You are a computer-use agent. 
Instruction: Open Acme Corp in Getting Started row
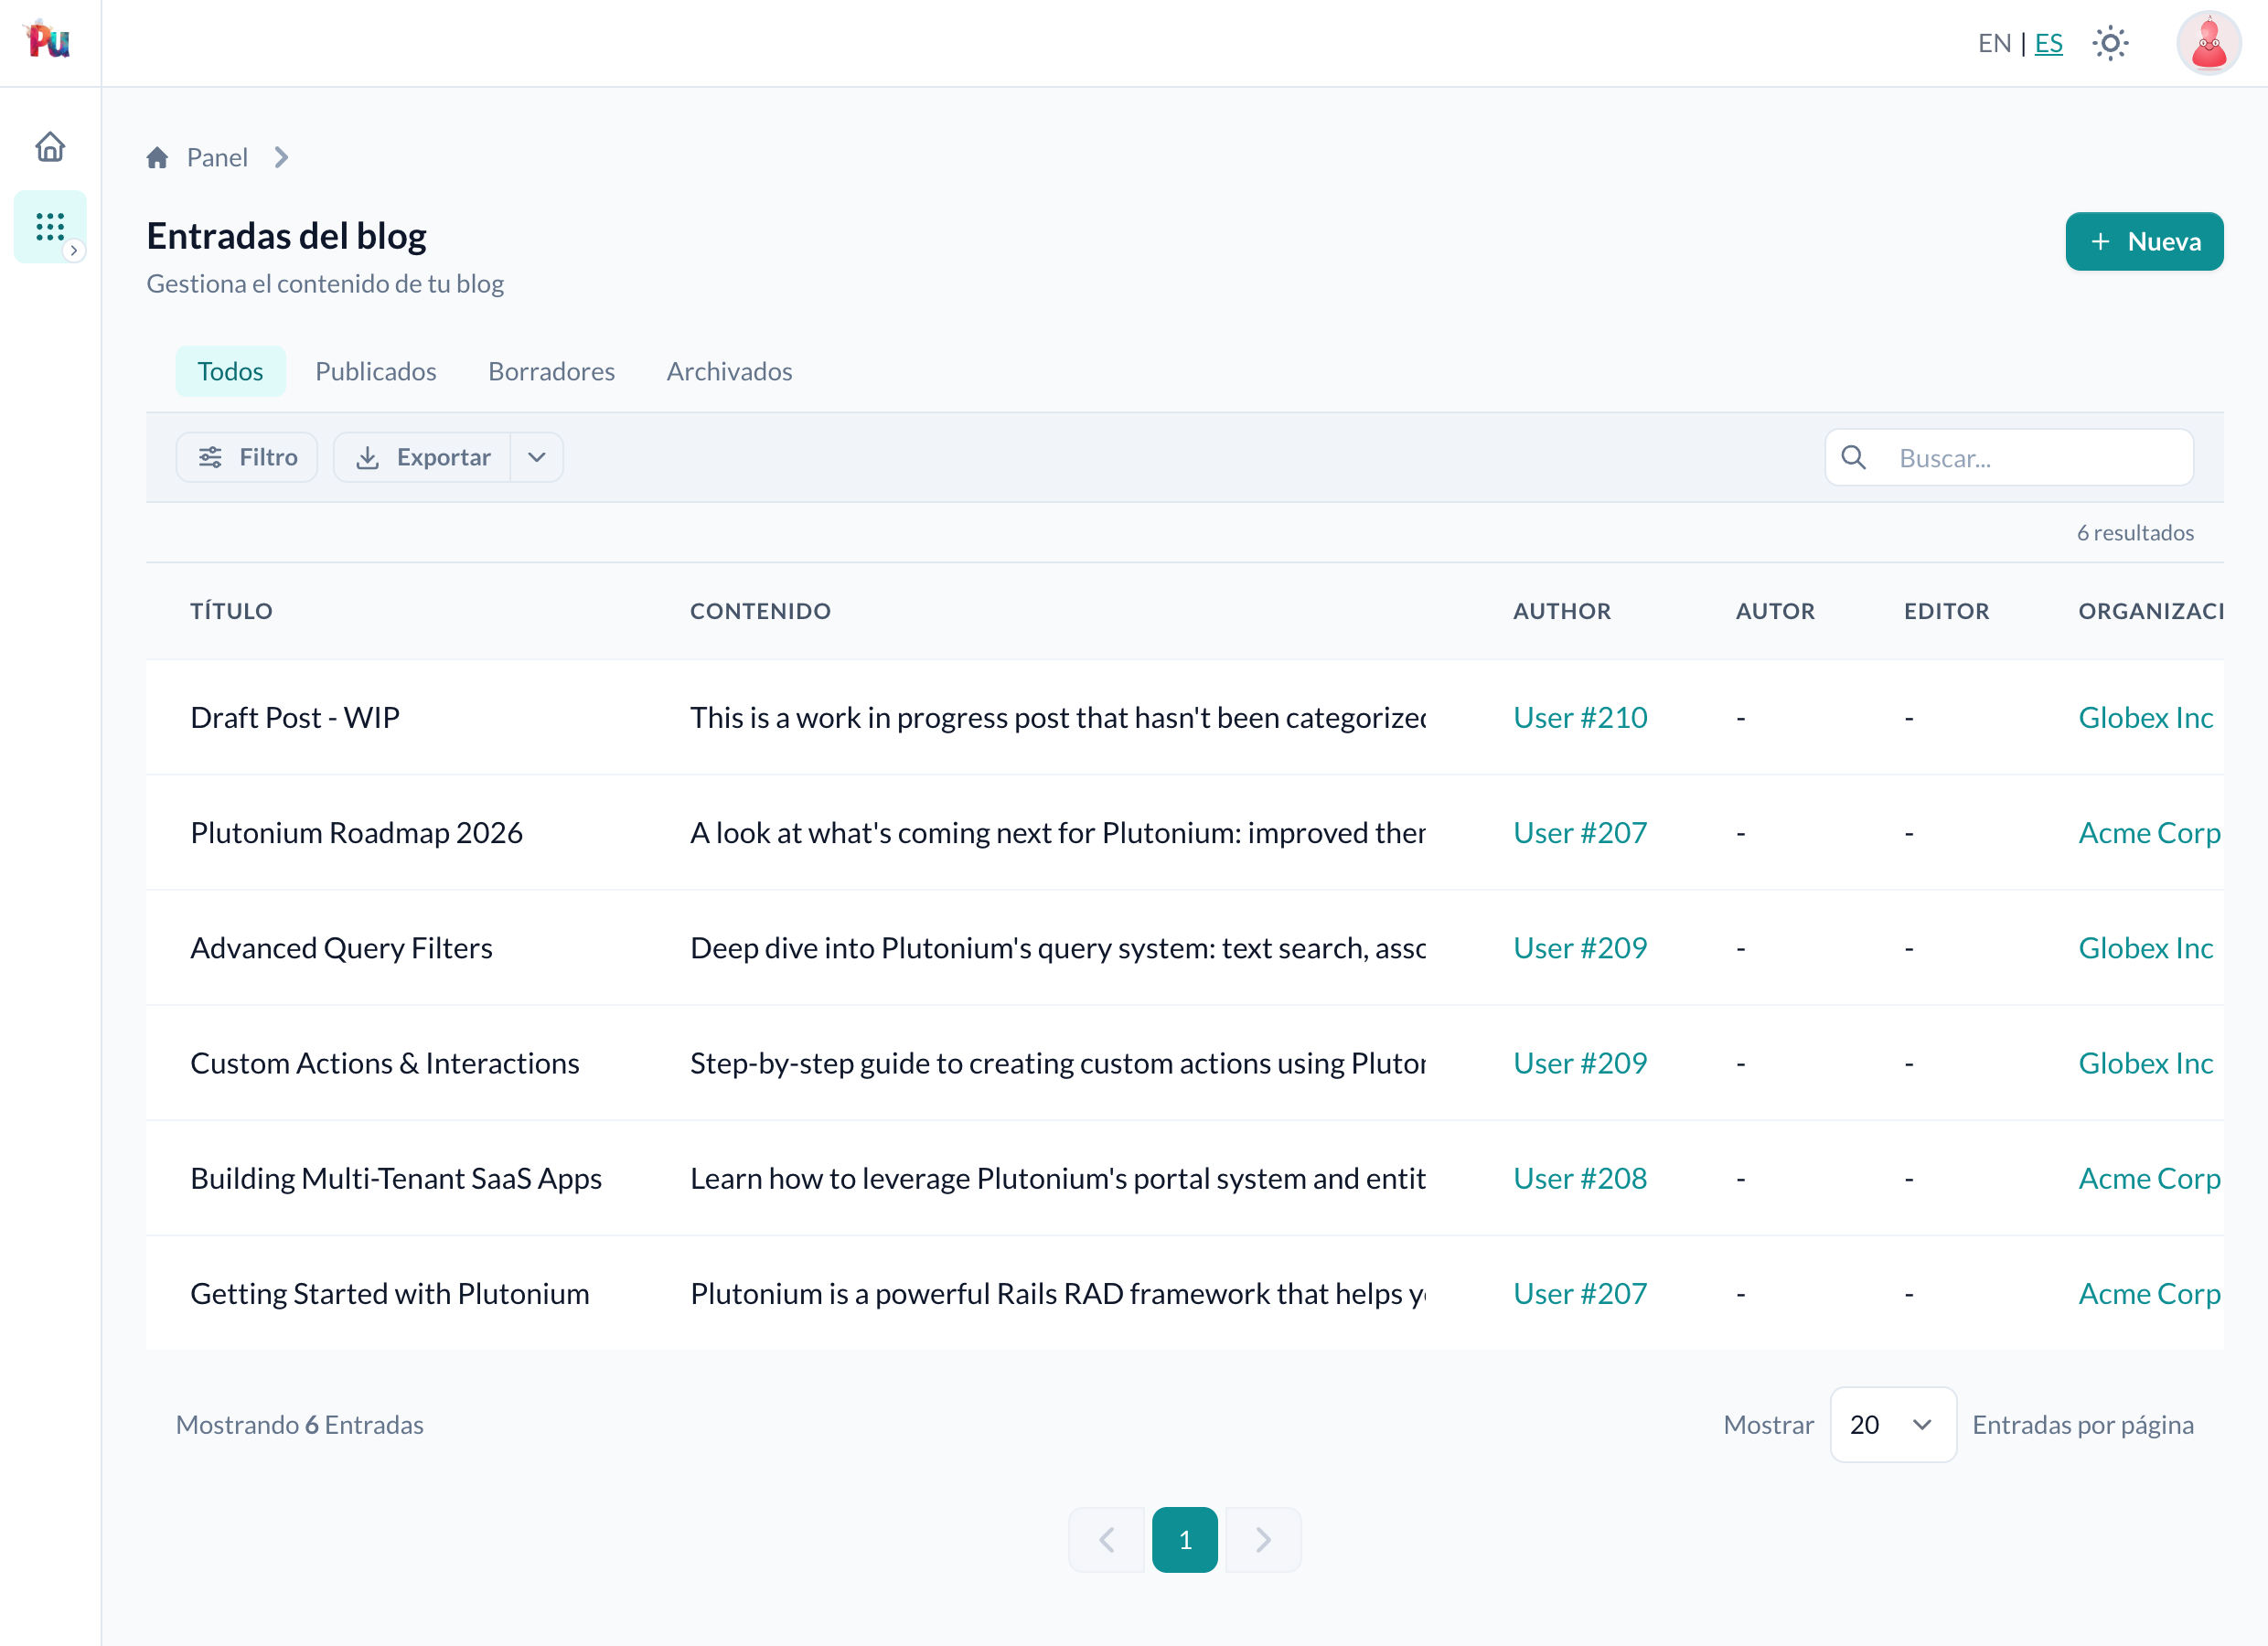2150,1293
